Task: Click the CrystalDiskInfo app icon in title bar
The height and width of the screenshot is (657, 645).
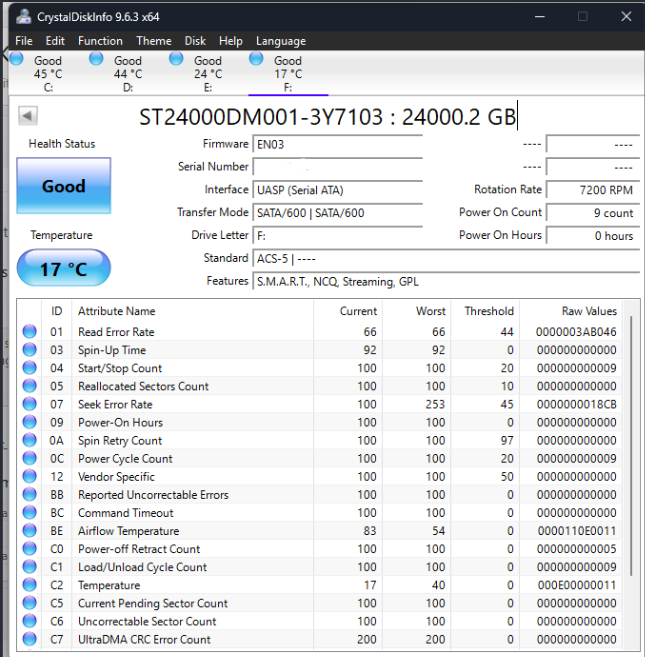Action: point(23,17)
